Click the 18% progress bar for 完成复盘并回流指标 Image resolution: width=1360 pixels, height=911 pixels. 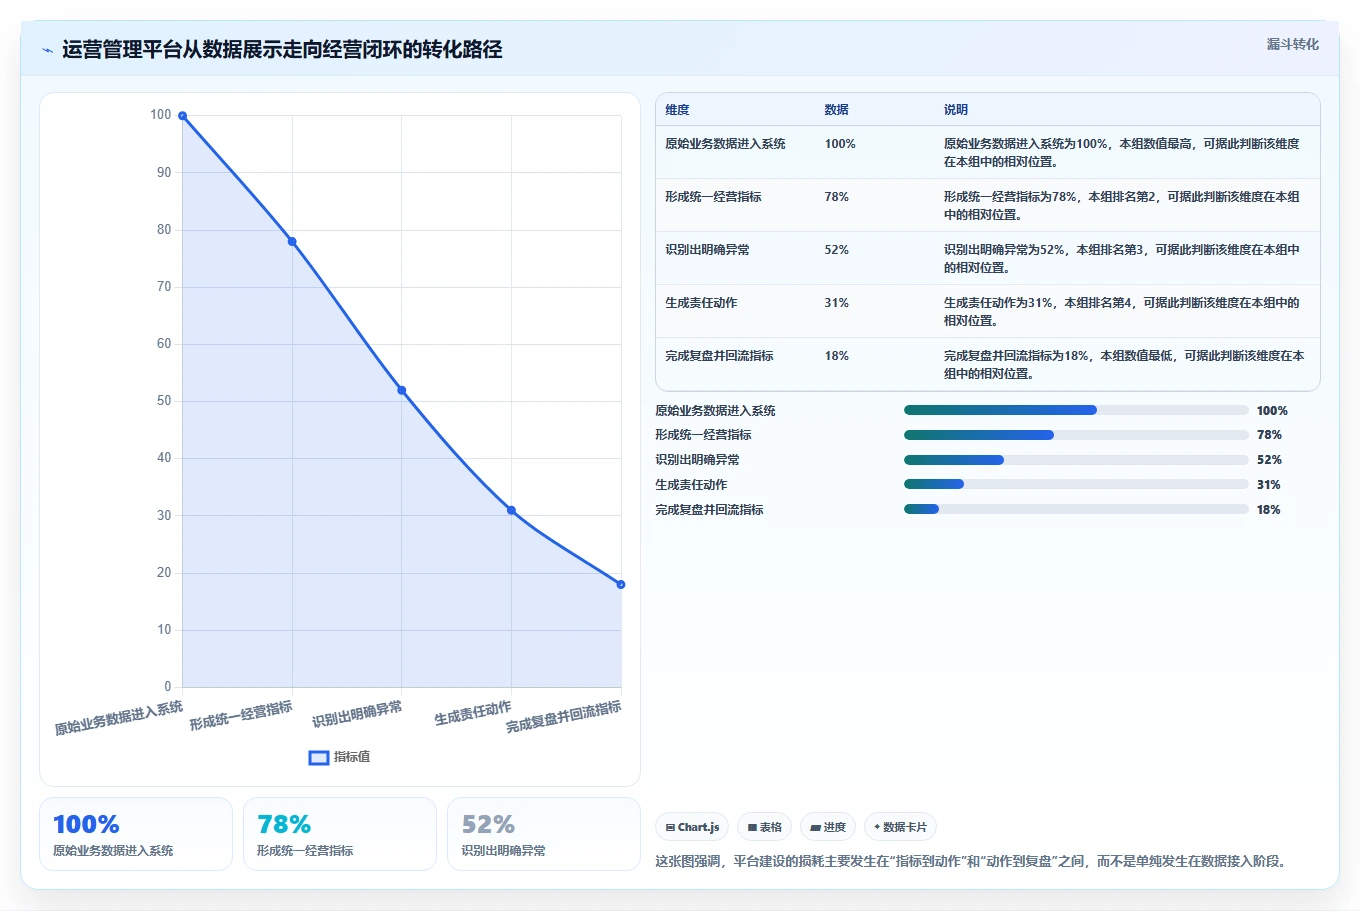[1076, 509]
